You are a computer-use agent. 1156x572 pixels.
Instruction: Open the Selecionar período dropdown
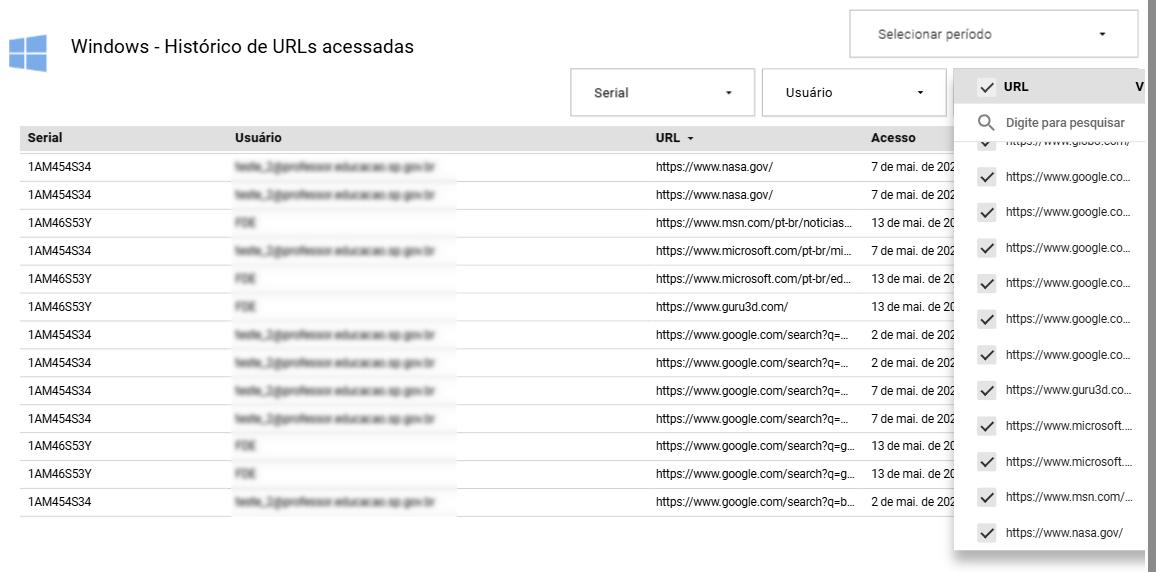click(993, 34)
